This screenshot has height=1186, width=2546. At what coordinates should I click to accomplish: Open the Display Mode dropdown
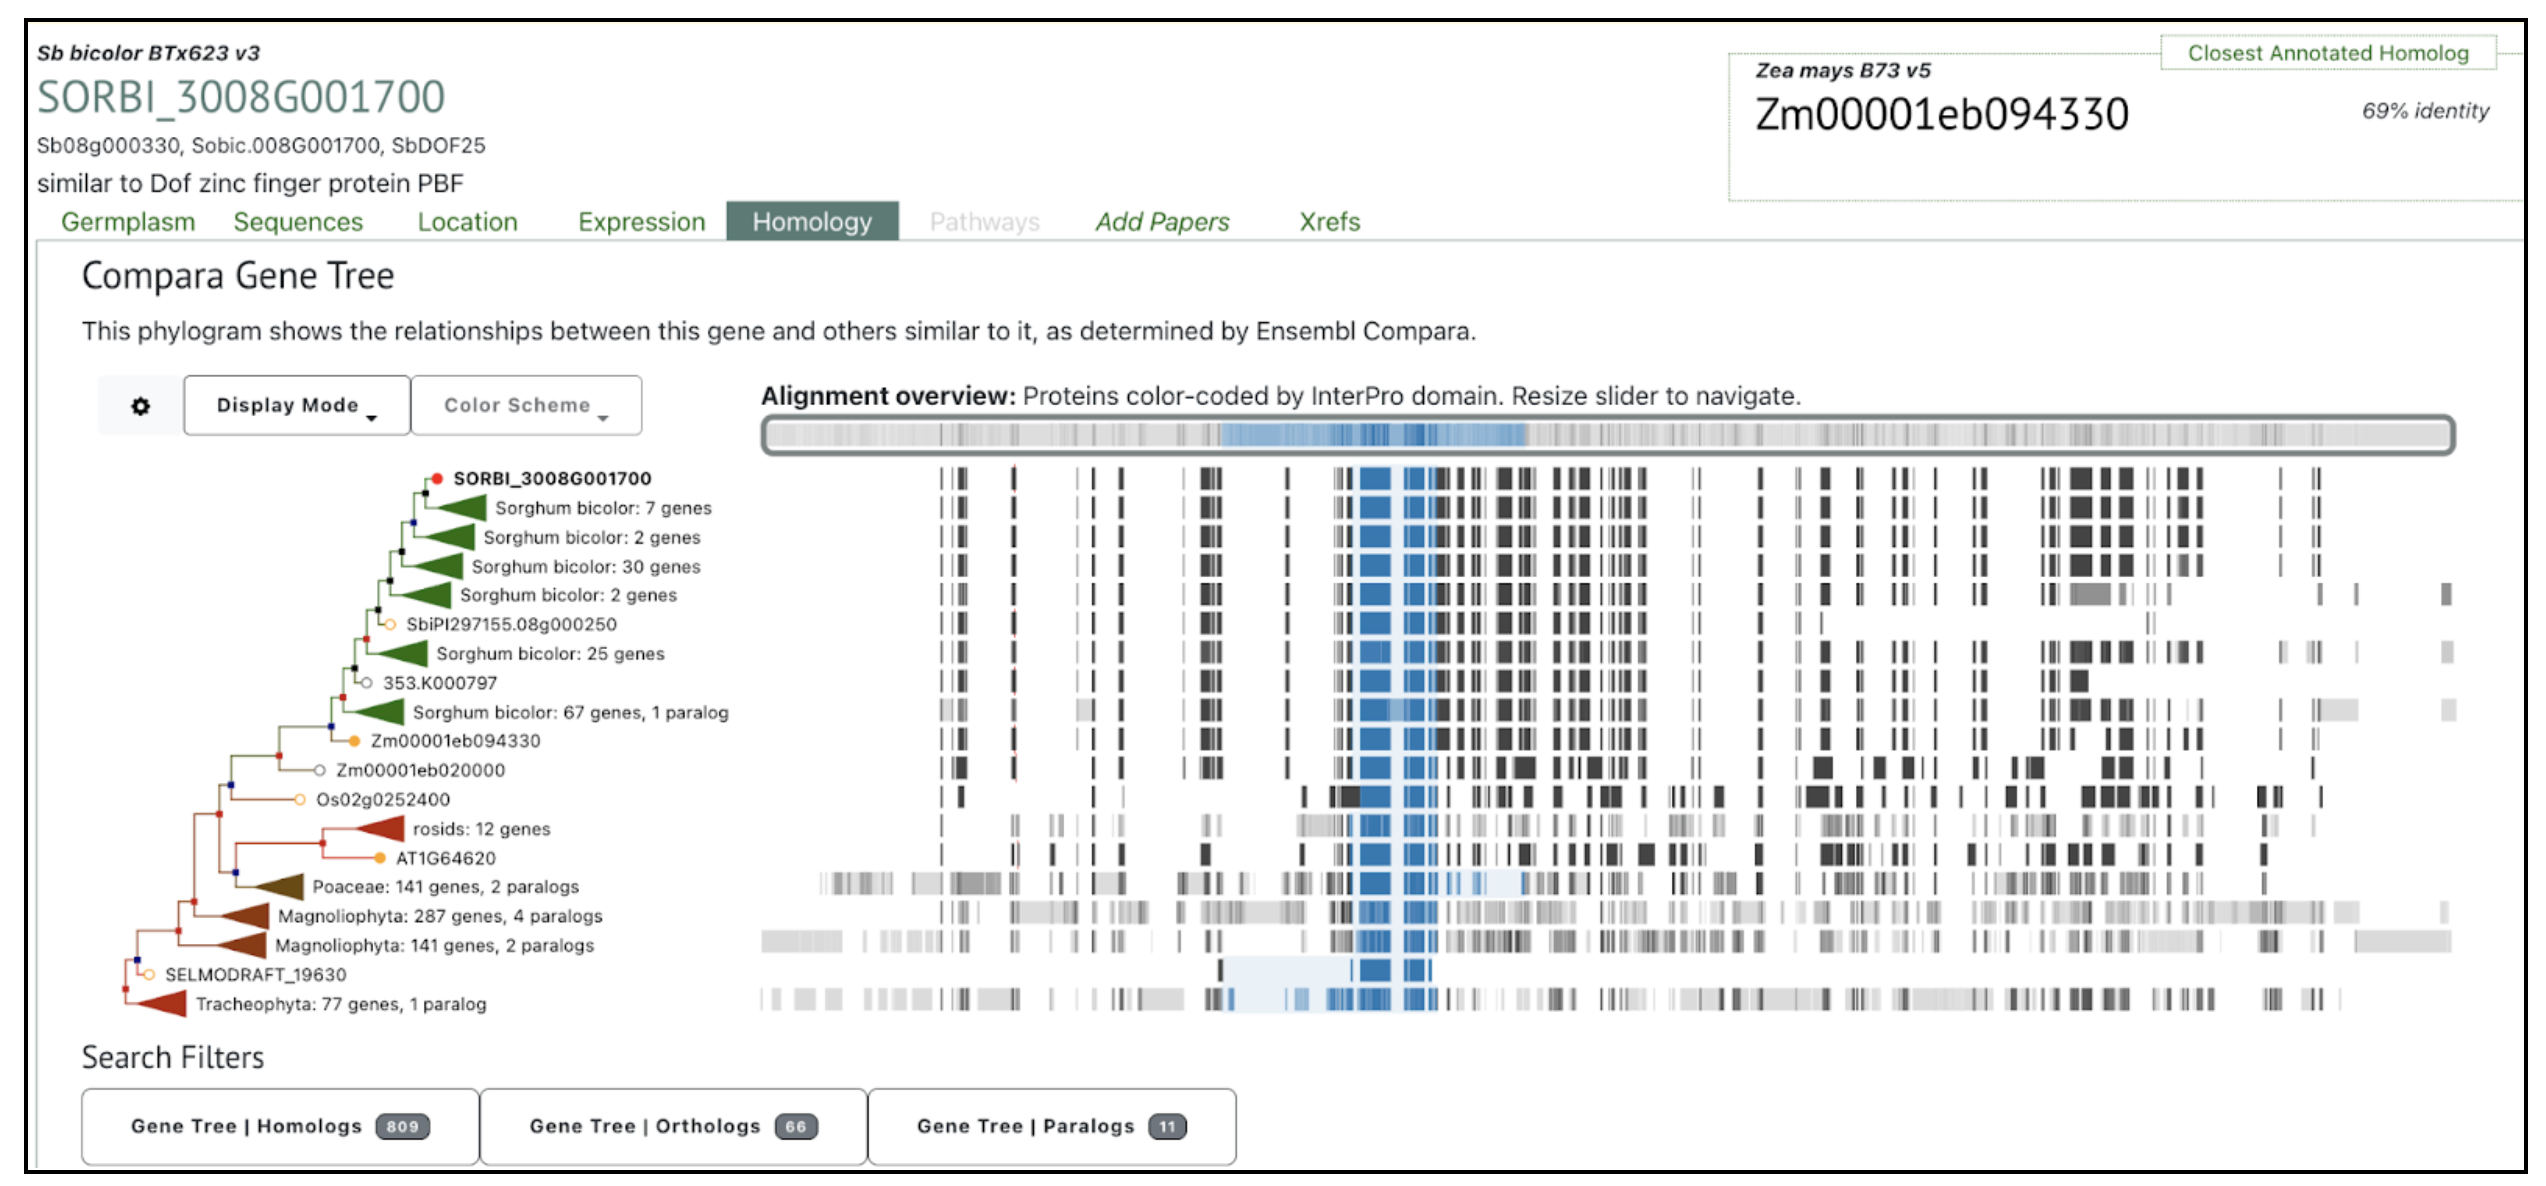[x=296, y=406]
